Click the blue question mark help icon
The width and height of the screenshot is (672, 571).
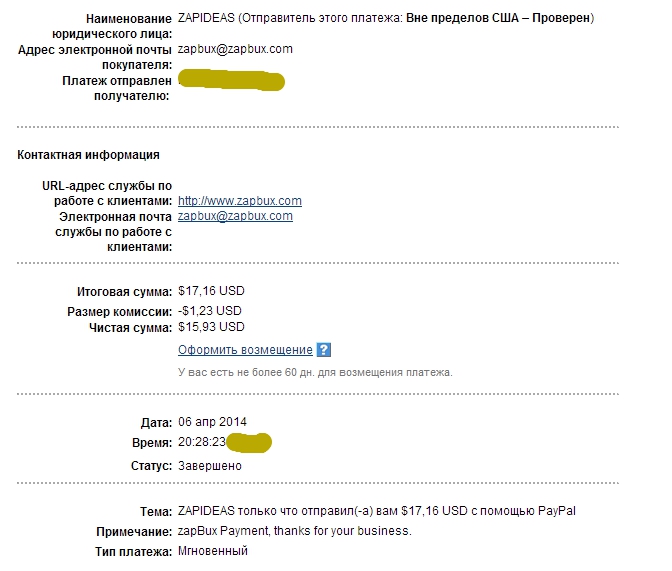tap(324, 350)
